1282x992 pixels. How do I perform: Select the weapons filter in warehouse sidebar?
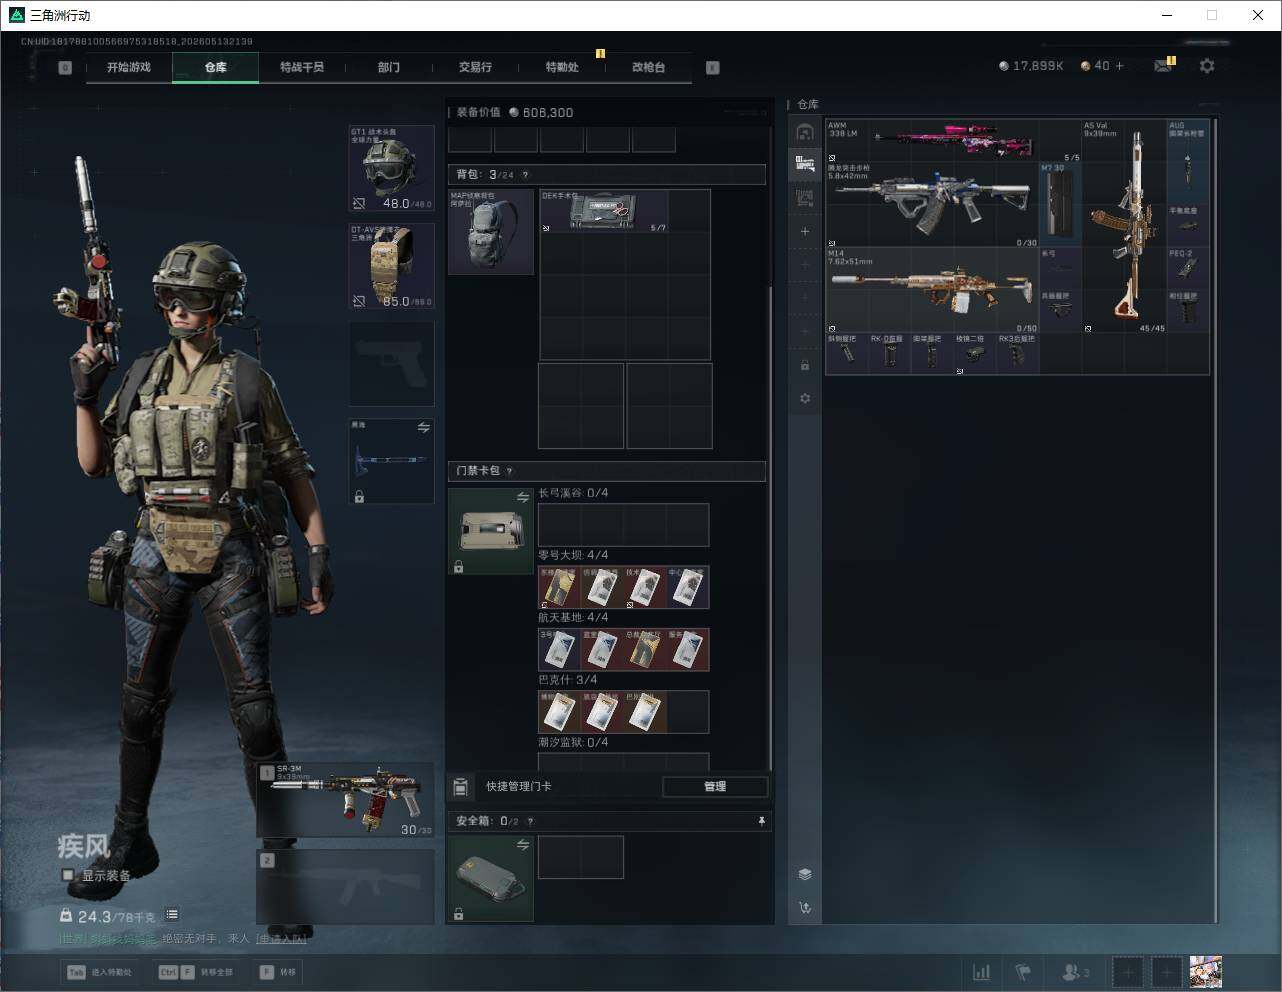click(x=805, y=164)
